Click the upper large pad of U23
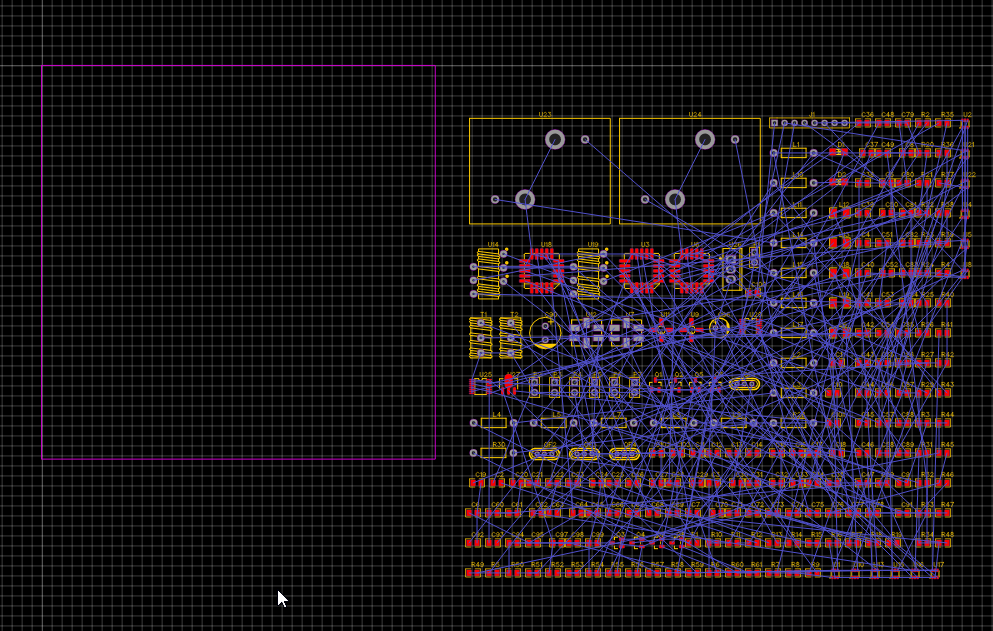993x631 pixels. click(x=555, y=139)
